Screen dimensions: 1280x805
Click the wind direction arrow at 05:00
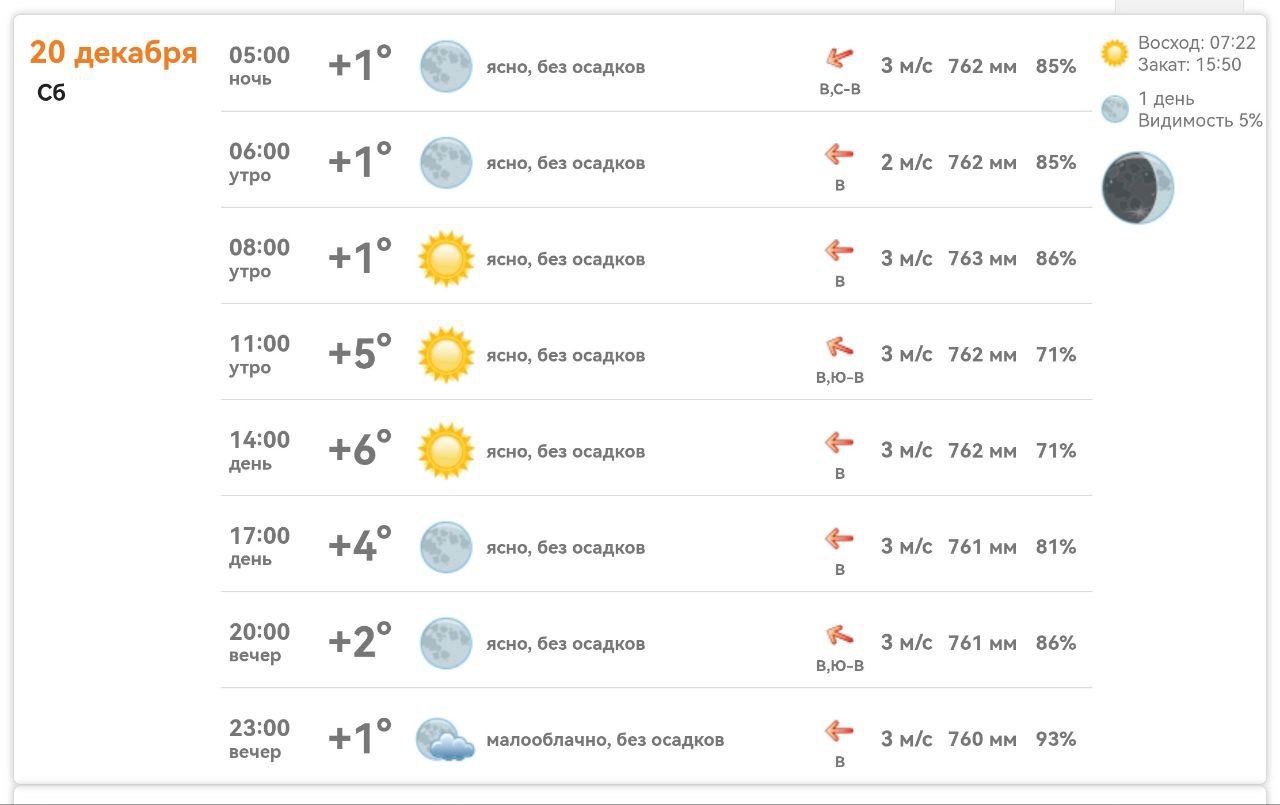pos(839,58)
